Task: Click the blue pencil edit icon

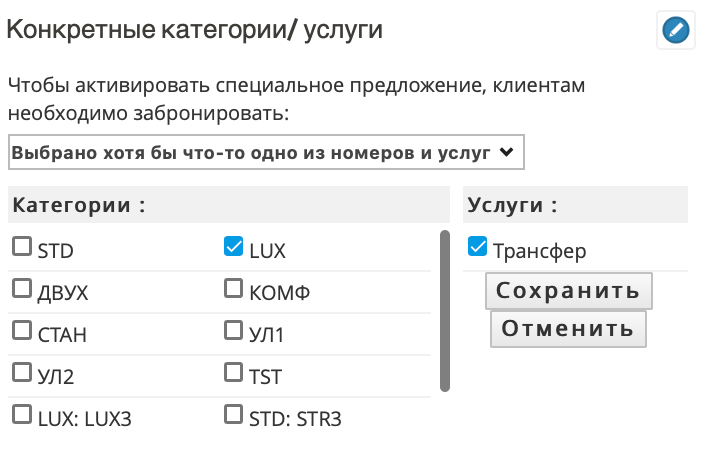Action: [676, 30]
